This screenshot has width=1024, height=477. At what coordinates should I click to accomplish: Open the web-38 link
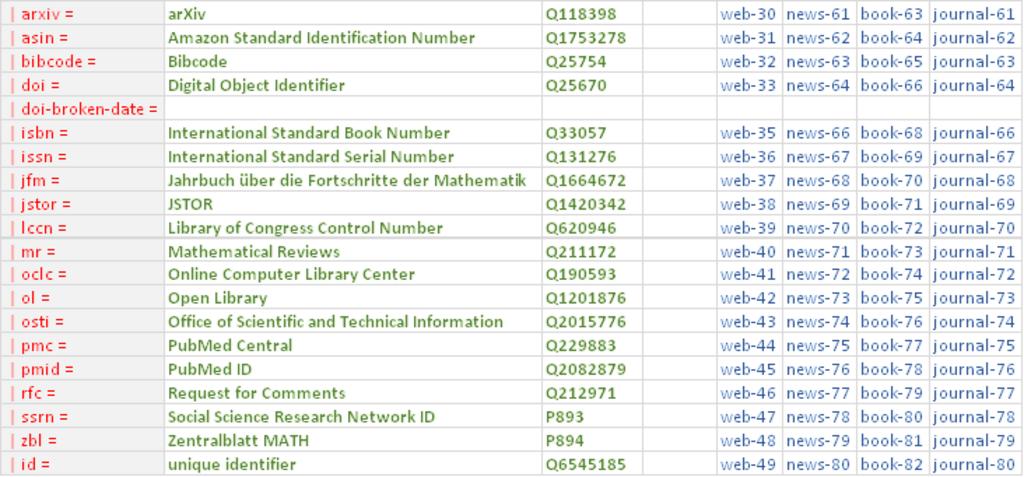[748, 205]
